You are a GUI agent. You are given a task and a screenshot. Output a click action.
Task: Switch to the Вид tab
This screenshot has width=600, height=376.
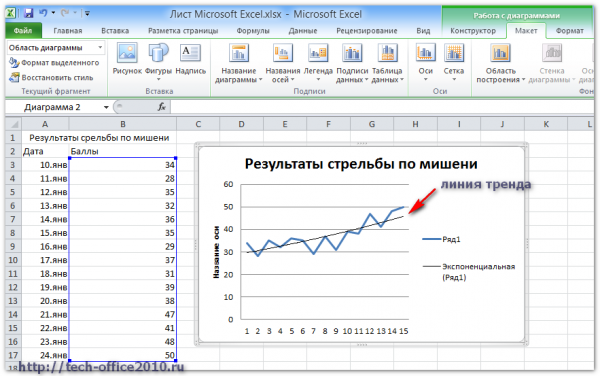(x=423, y=31)
